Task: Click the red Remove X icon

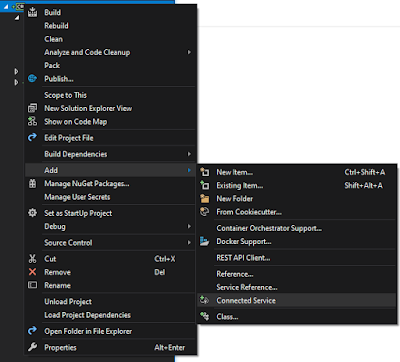Action: point(32,272)
